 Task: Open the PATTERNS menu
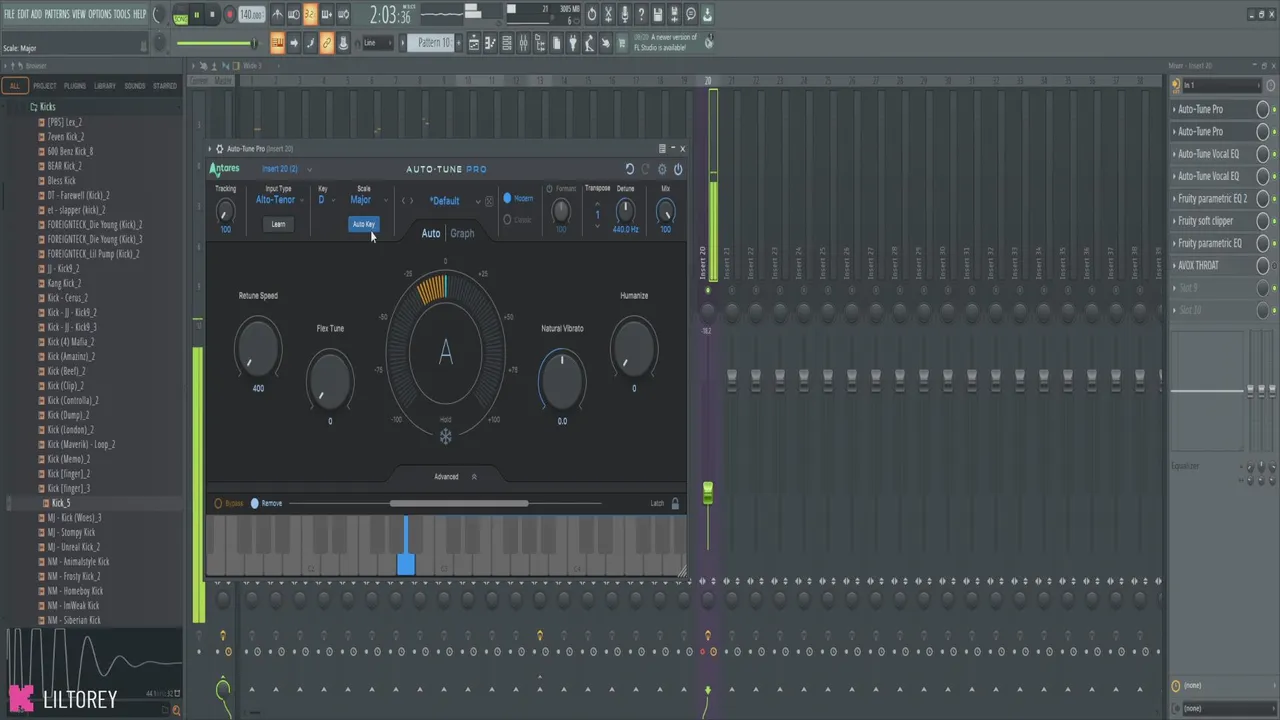point(57,14)
